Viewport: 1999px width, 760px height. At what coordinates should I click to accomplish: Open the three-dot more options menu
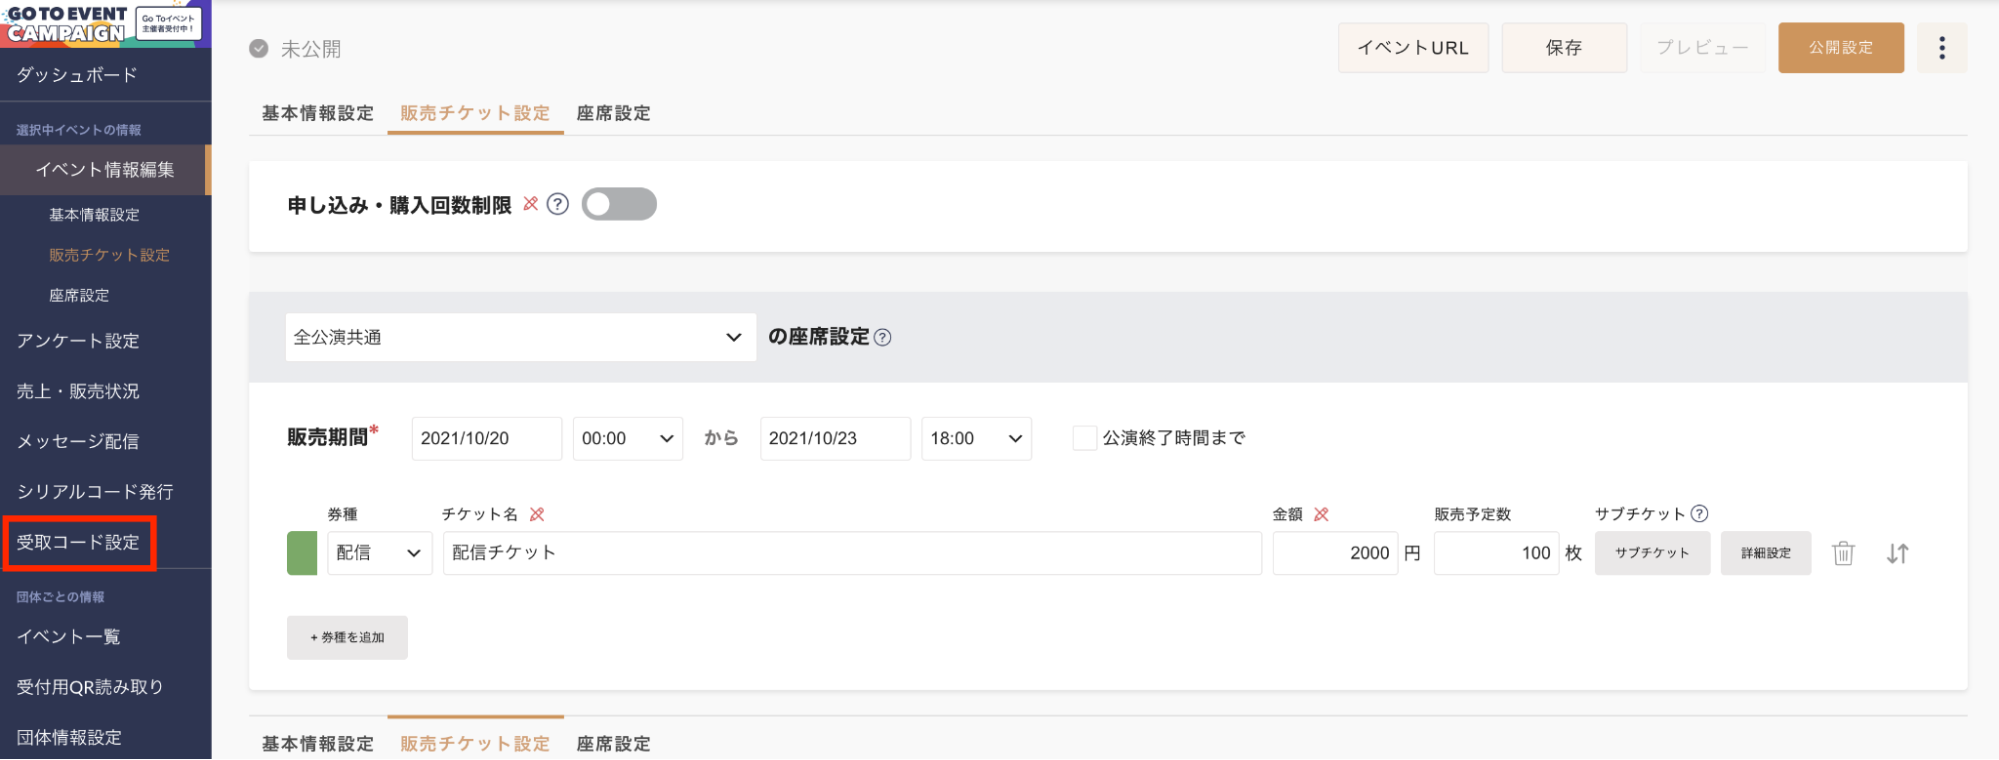click(x=1942, y=48)
